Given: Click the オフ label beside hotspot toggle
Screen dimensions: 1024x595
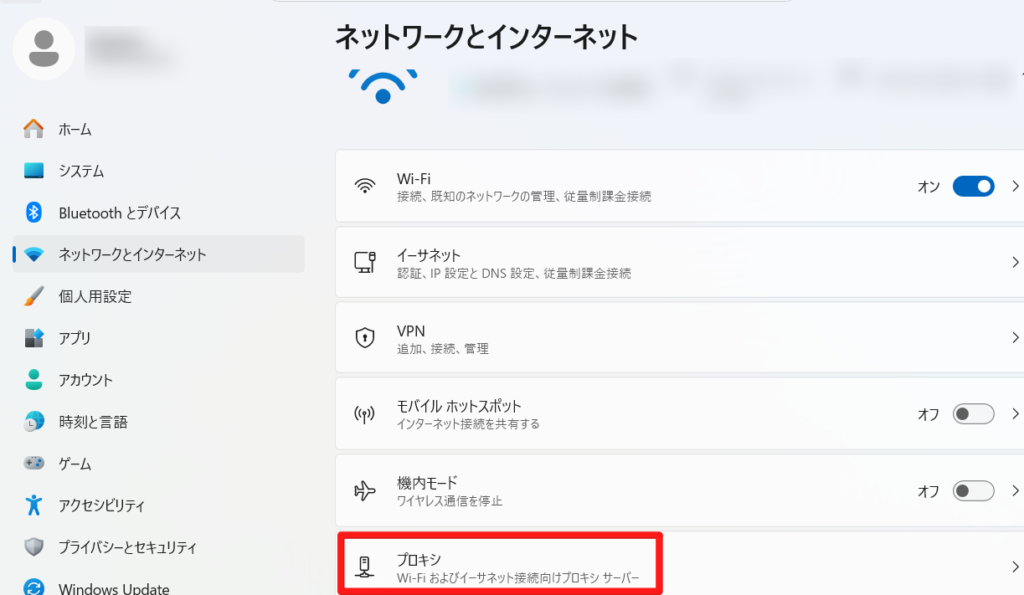Looking at the screenshot, I should 929,414.
